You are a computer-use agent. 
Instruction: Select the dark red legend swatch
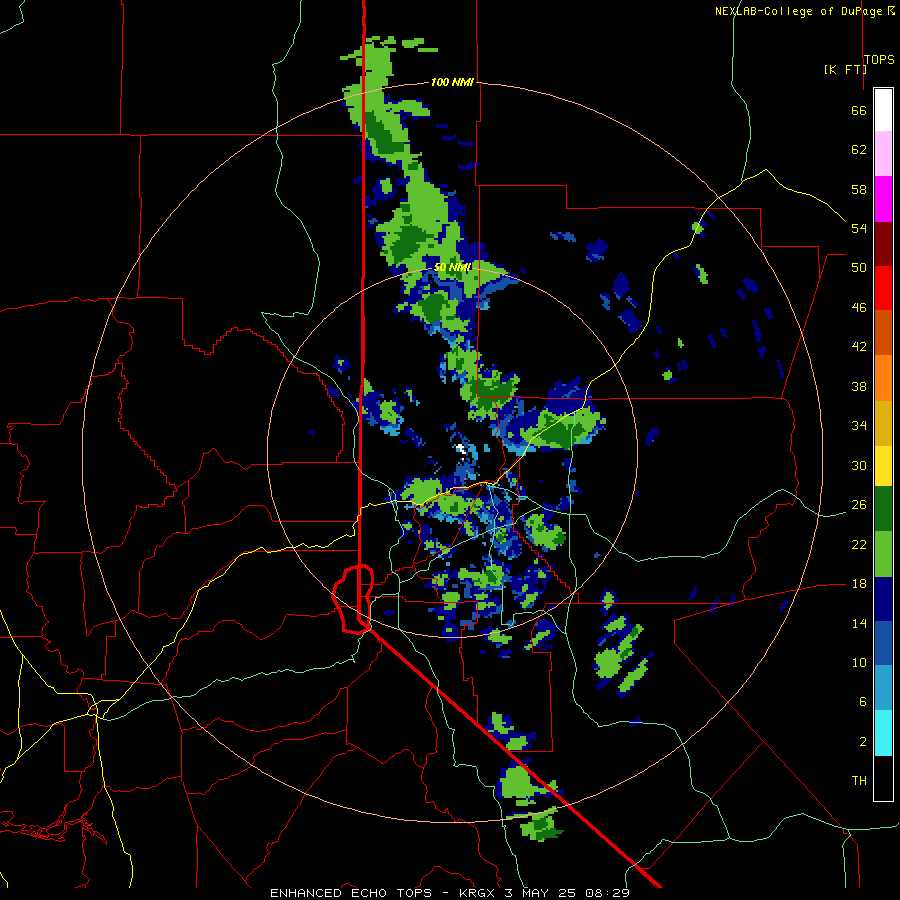tap(883, 243)
